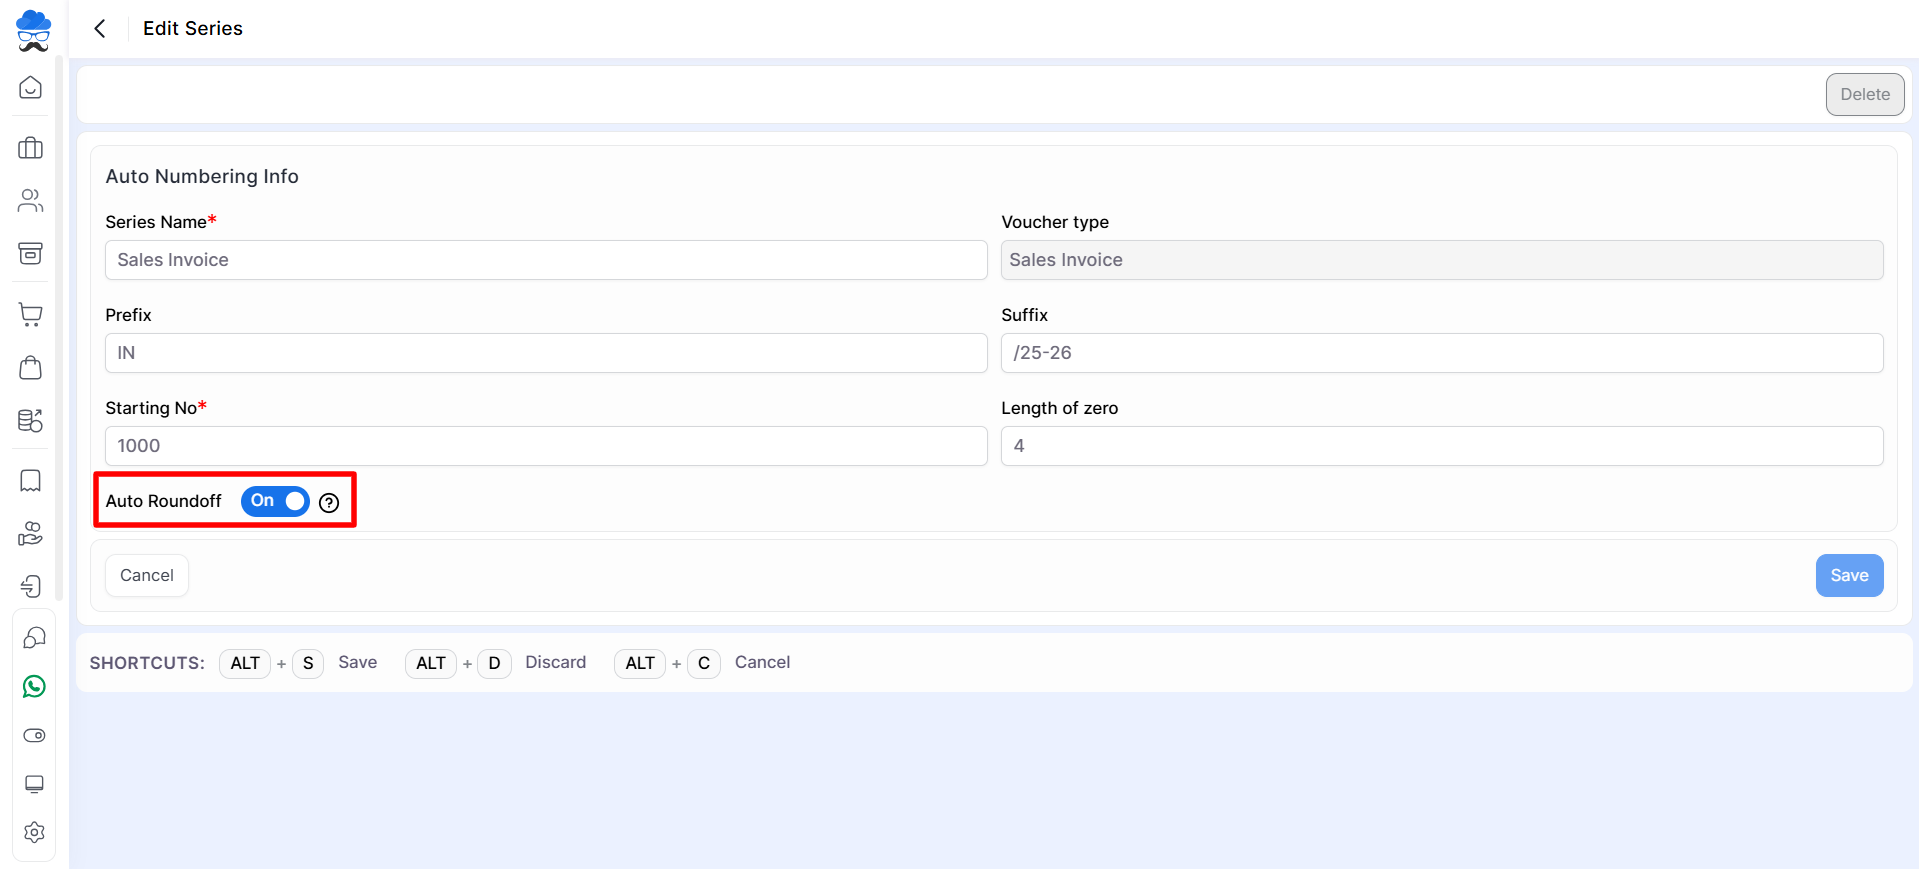
Task: Click the Cancel button
Action: point(147,575)
